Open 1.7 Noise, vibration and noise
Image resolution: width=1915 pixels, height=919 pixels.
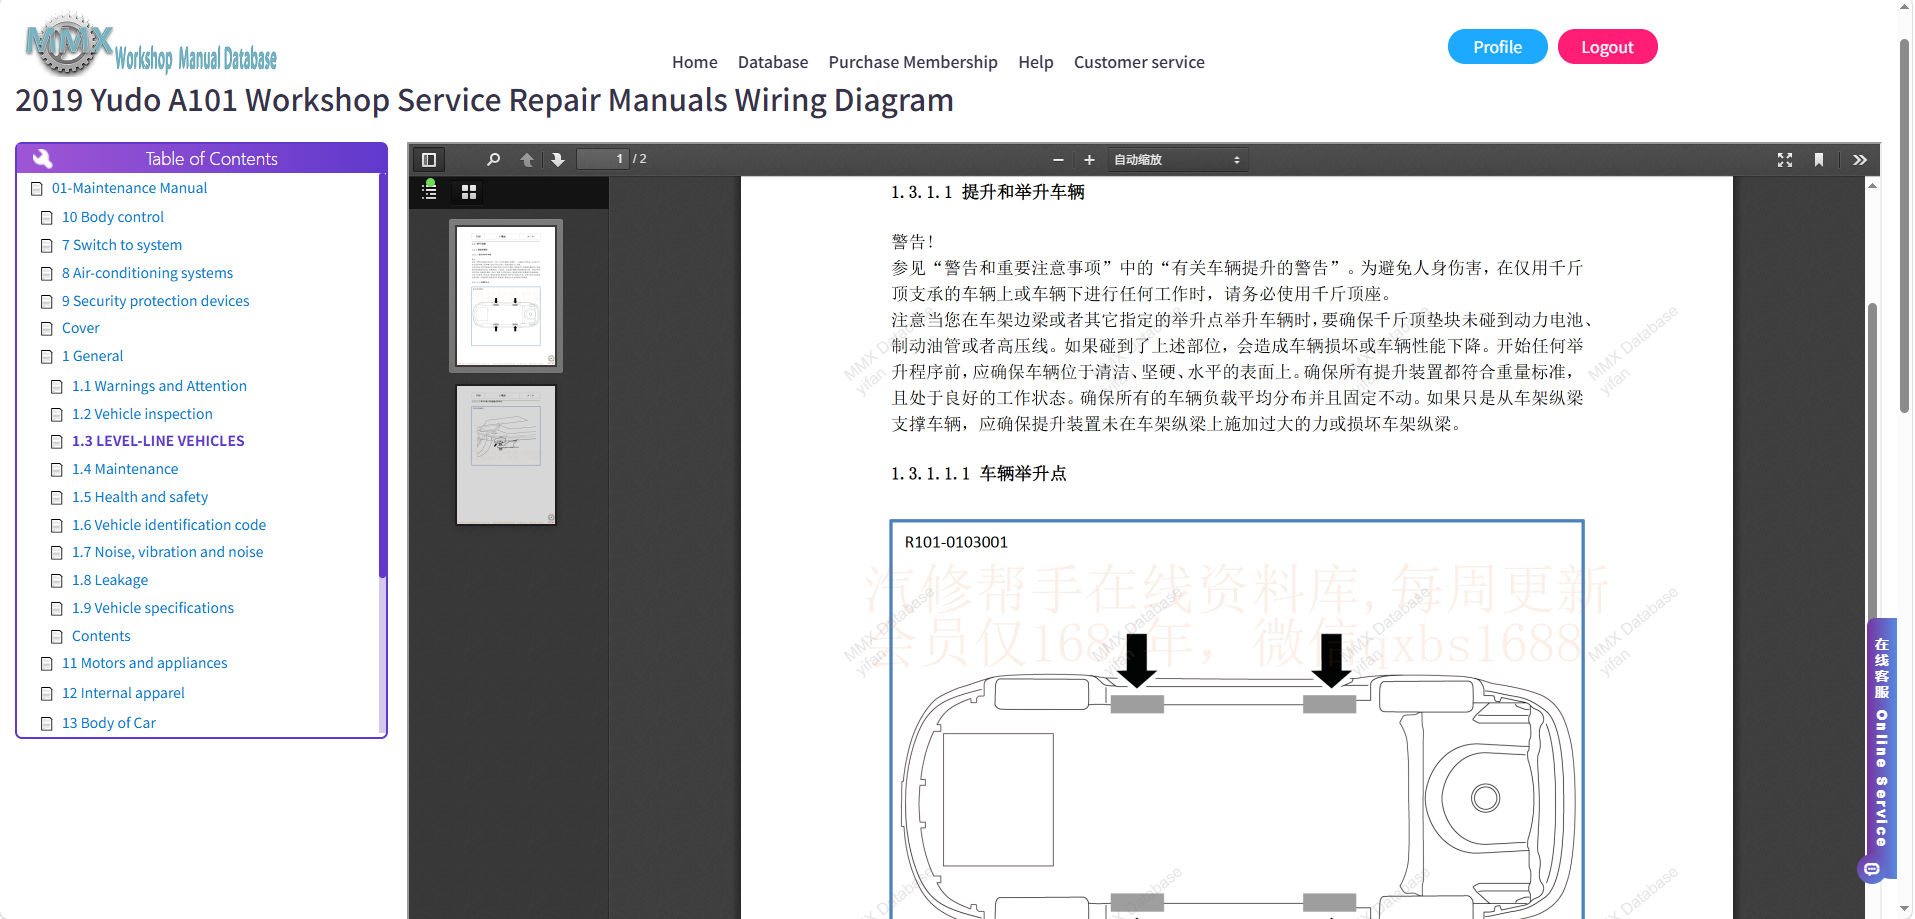168,552
